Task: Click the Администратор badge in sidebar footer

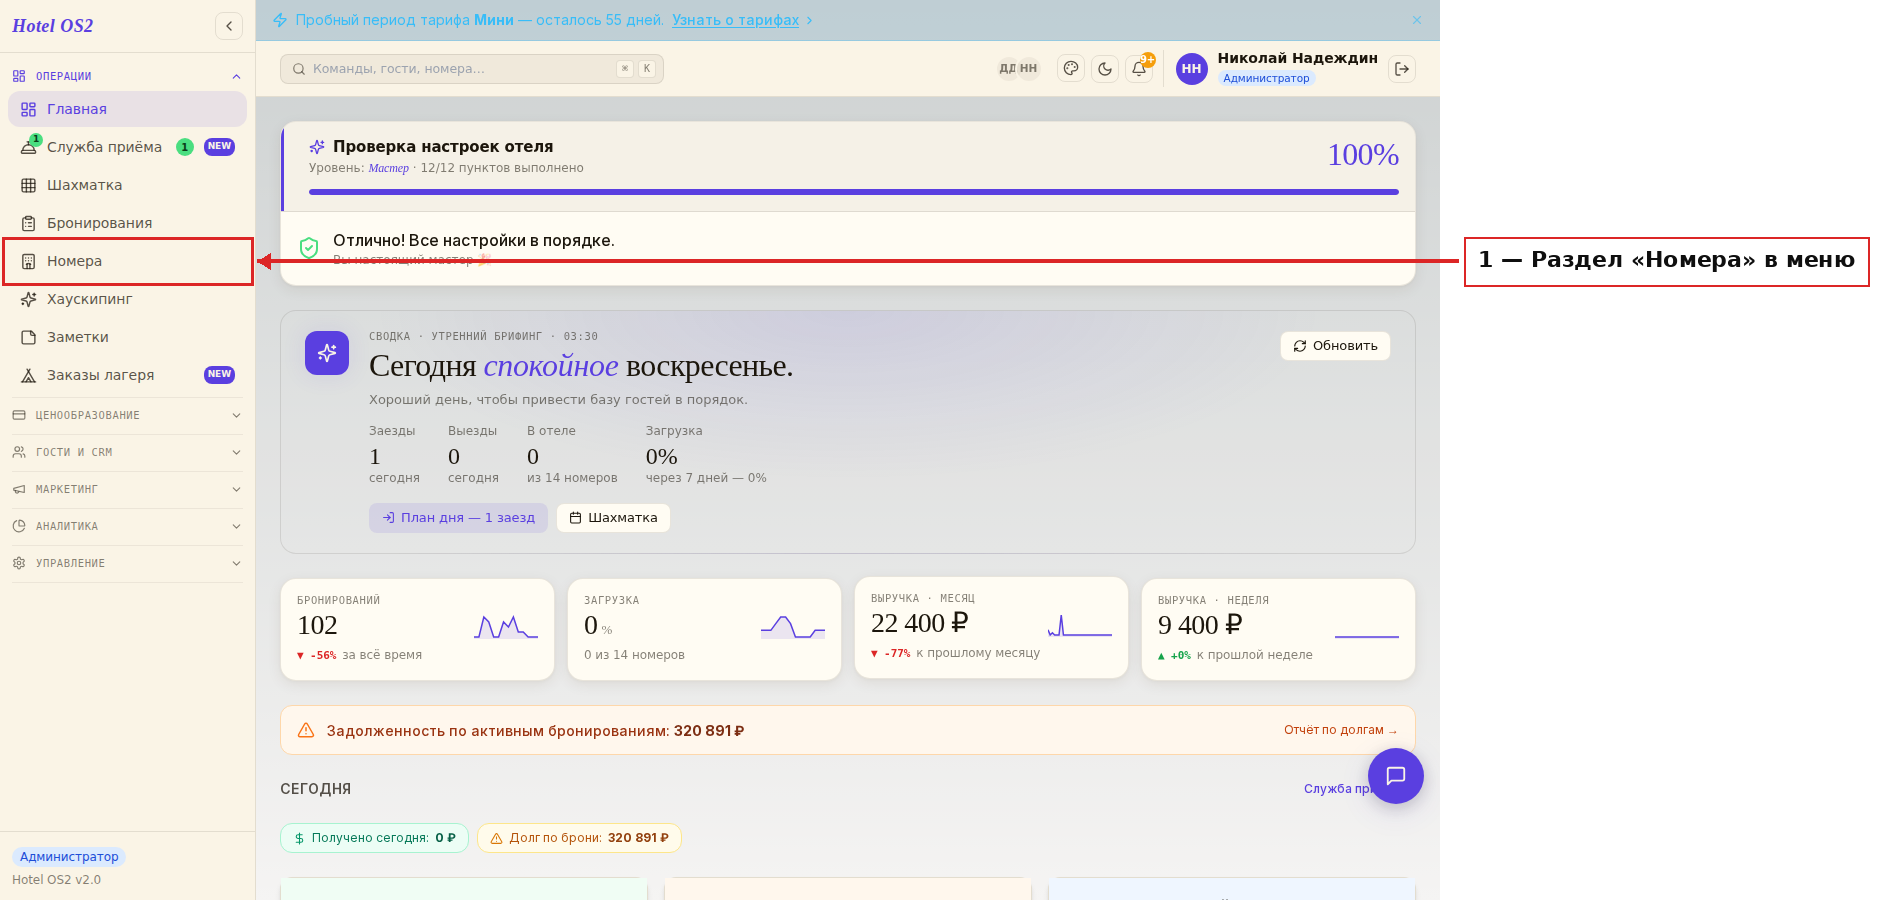Action: tap(69, 857)
